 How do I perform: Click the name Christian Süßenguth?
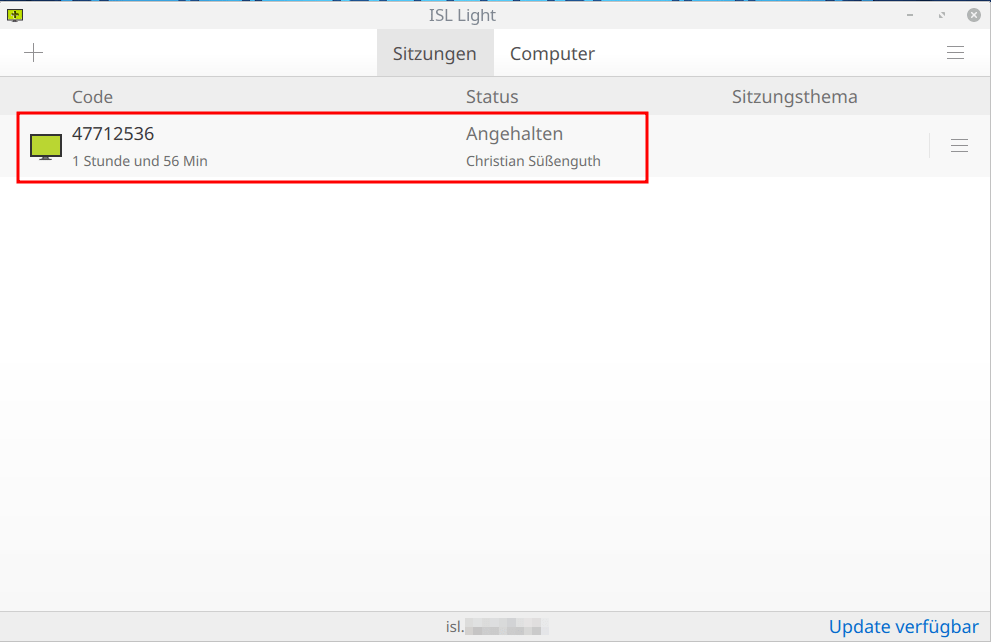(533, 161)
